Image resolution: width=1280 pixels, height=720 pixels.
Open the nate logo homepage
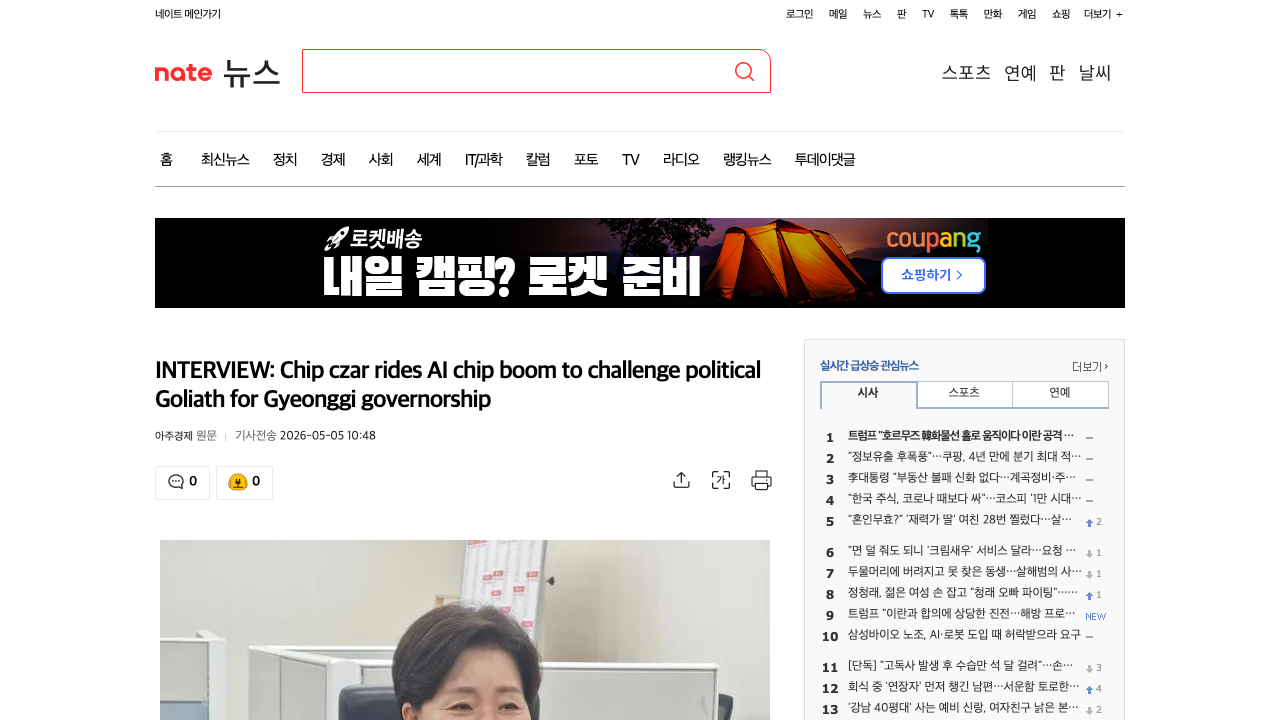point(183,73)
